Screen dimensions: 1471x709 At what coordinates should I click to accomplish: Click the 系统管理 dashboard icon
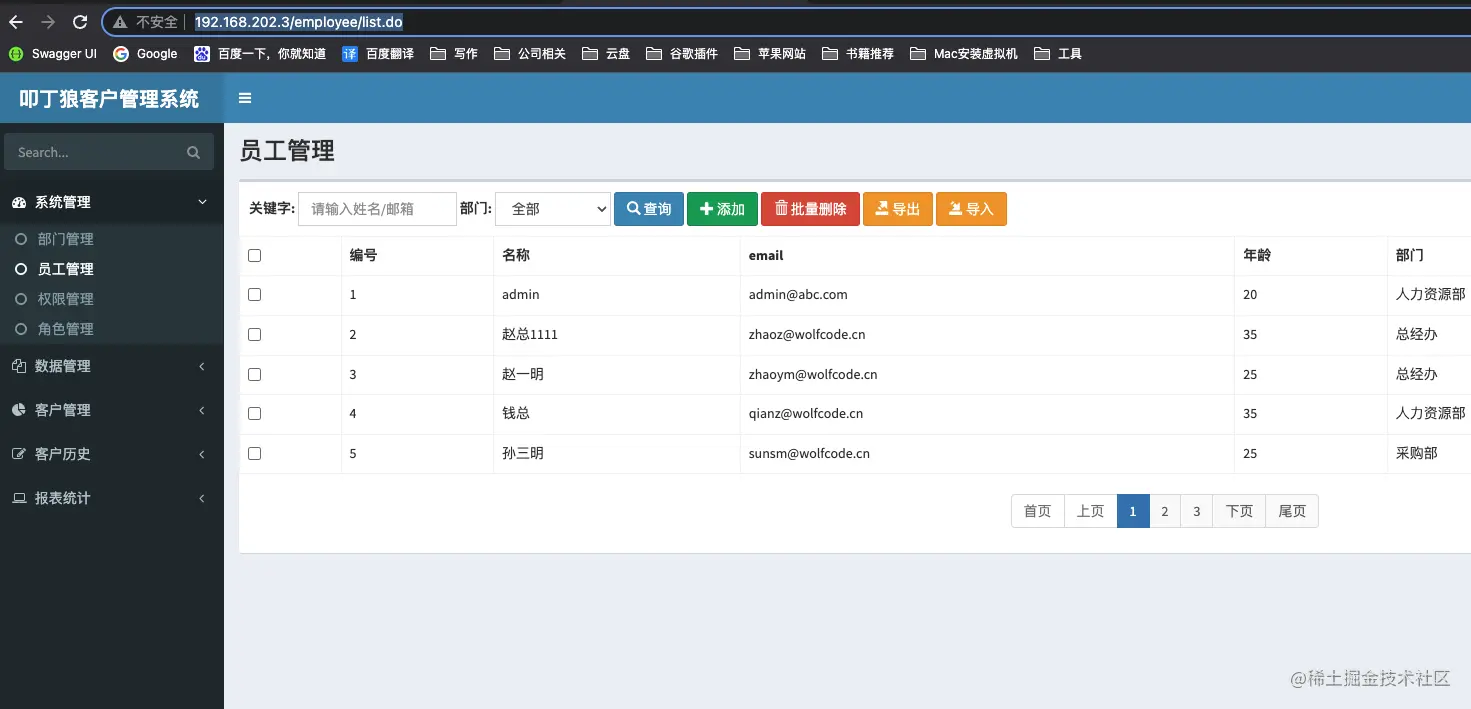click(19, 202)
